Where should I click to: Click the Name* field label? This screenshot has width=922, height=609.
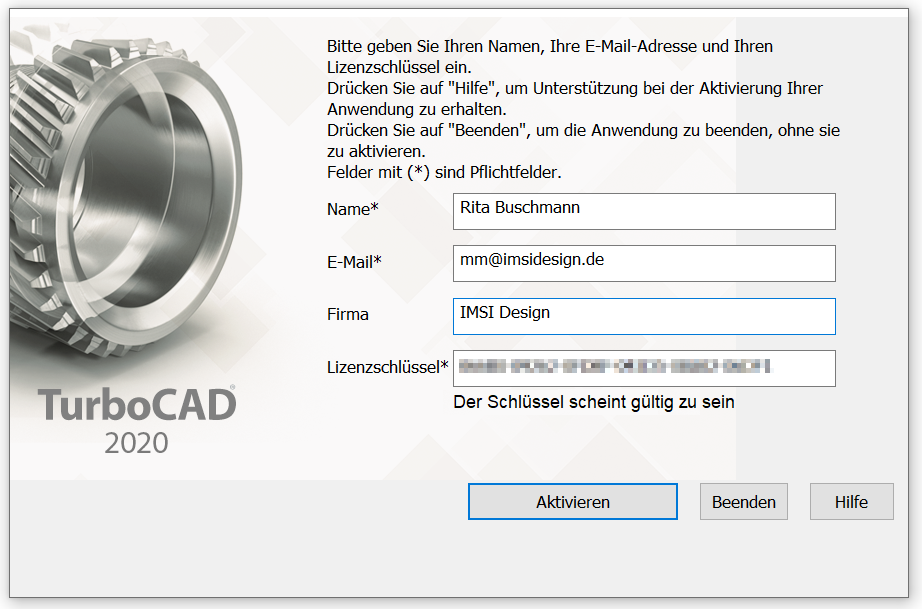point(353,209)
